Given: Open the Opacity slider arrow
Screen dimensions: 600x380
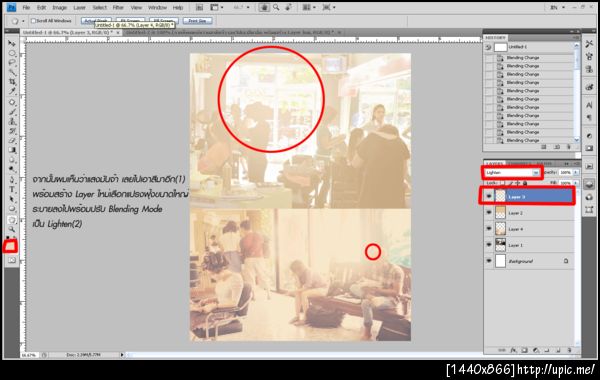Looking at the screenshot, I should pos(575,173).
